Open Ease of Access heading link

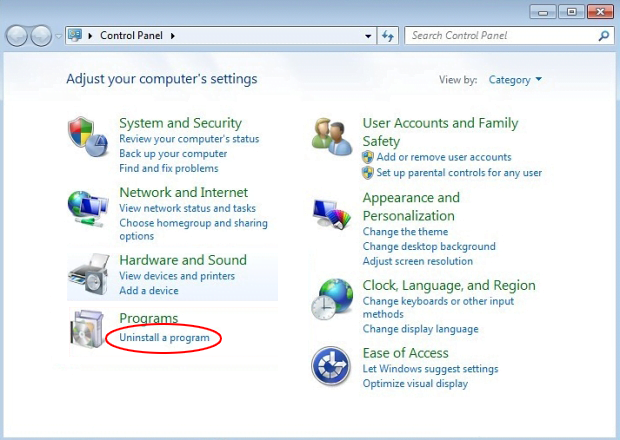pos(406,353)
